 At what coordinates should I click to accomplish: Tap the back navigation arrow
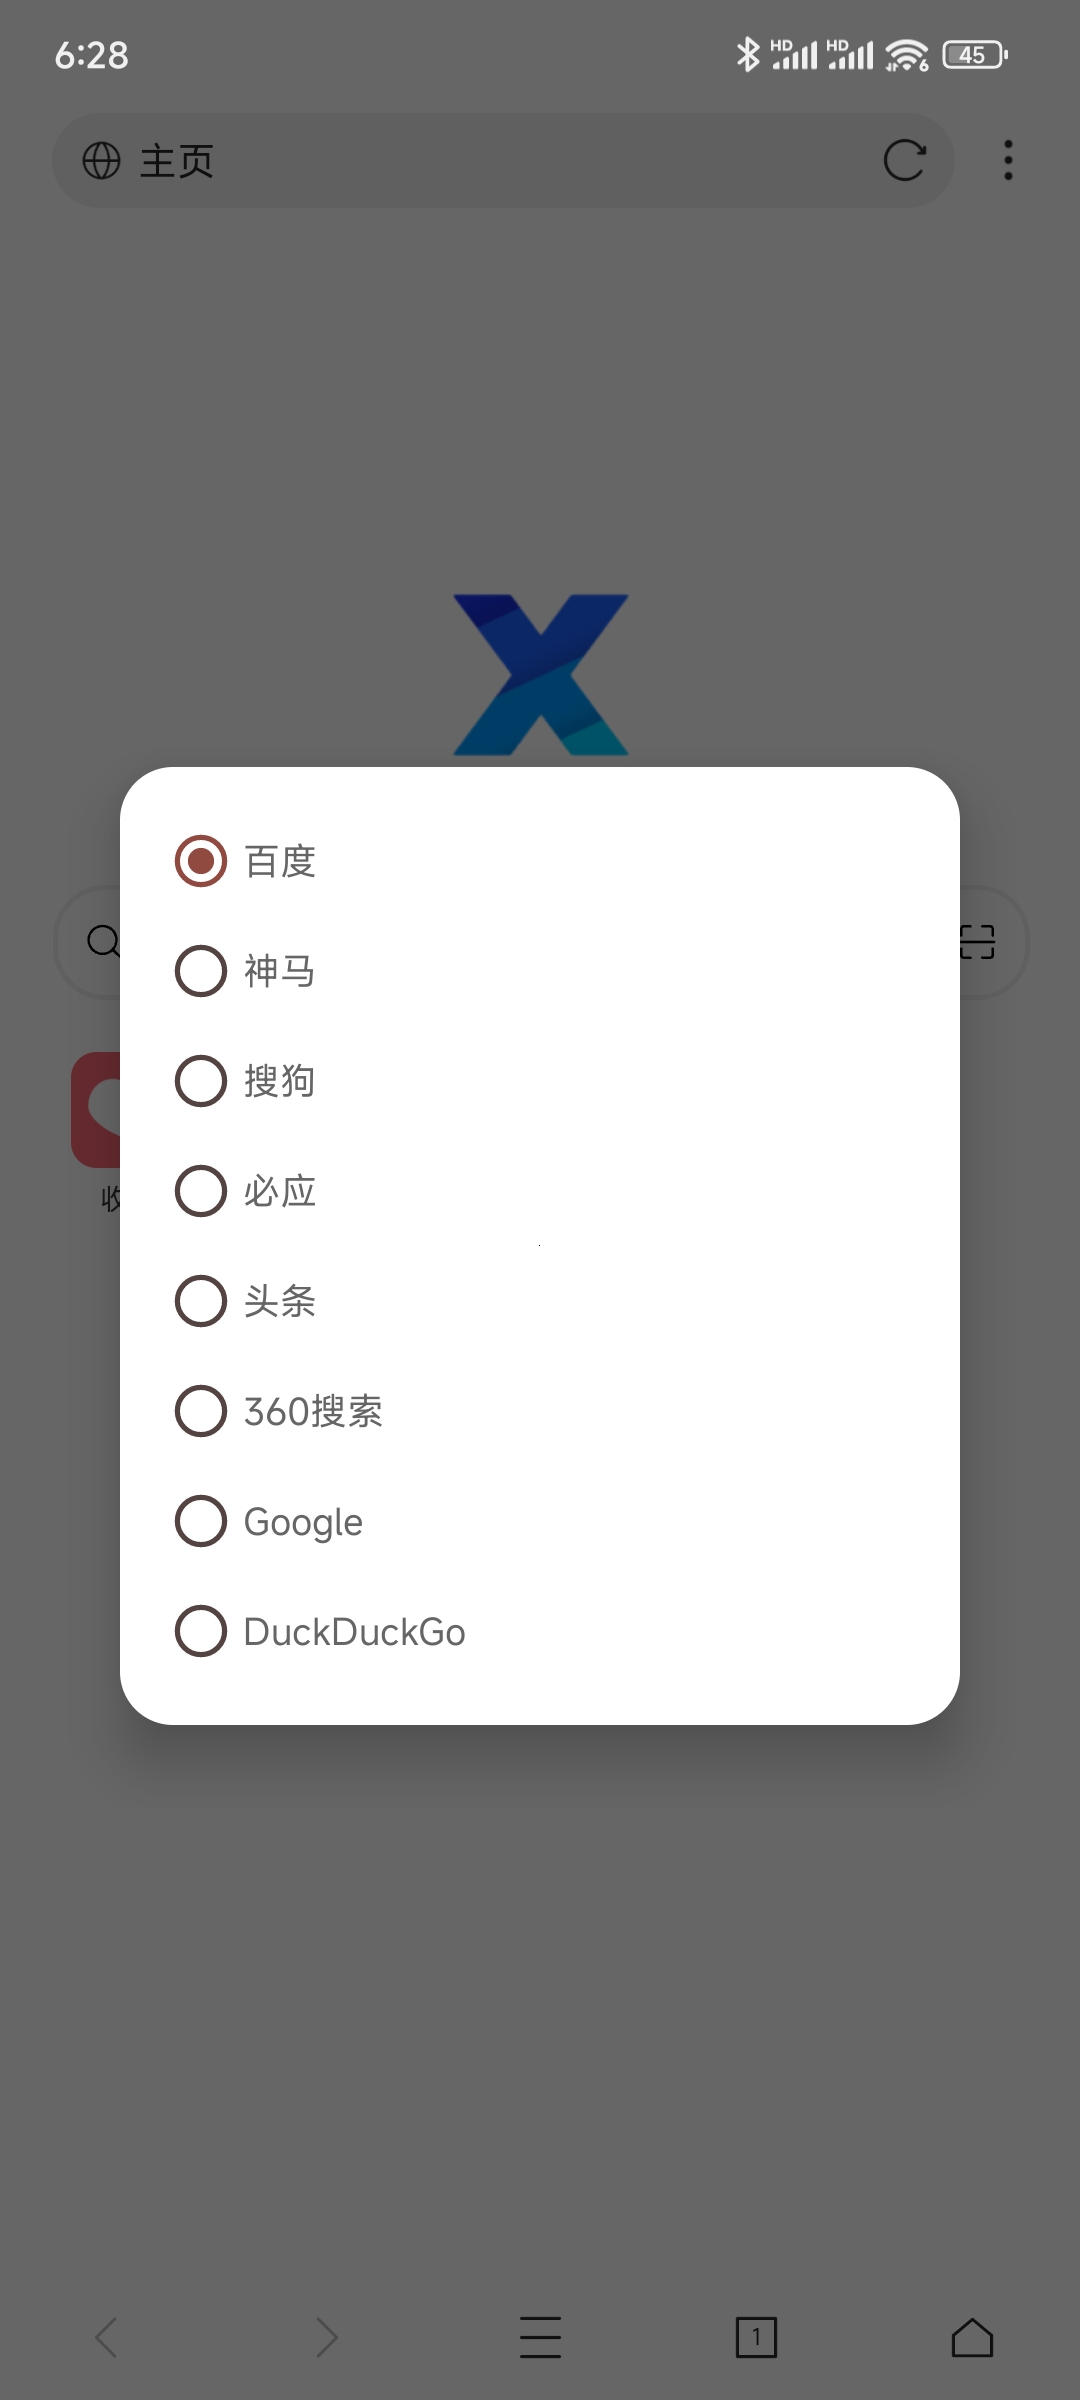[107, 2337]
